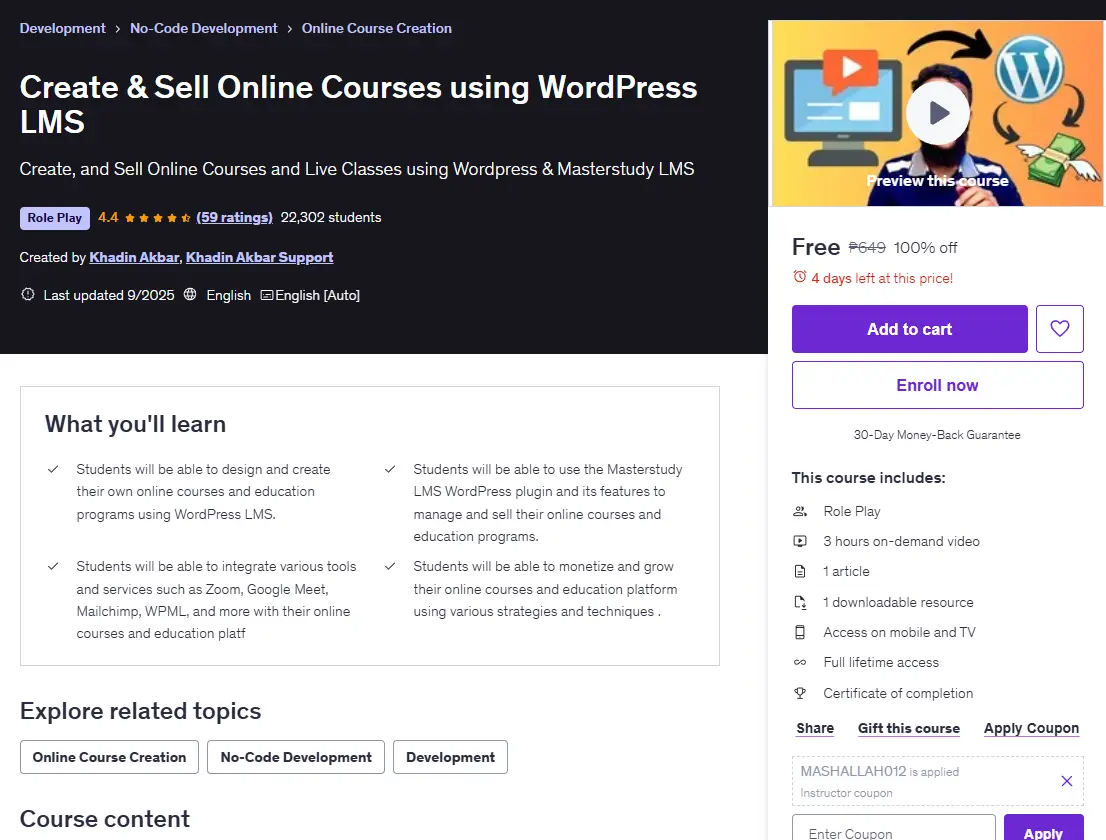Click the course preview thumbnail image
Screen dimensions: 1106x840
tap(937, 113)
